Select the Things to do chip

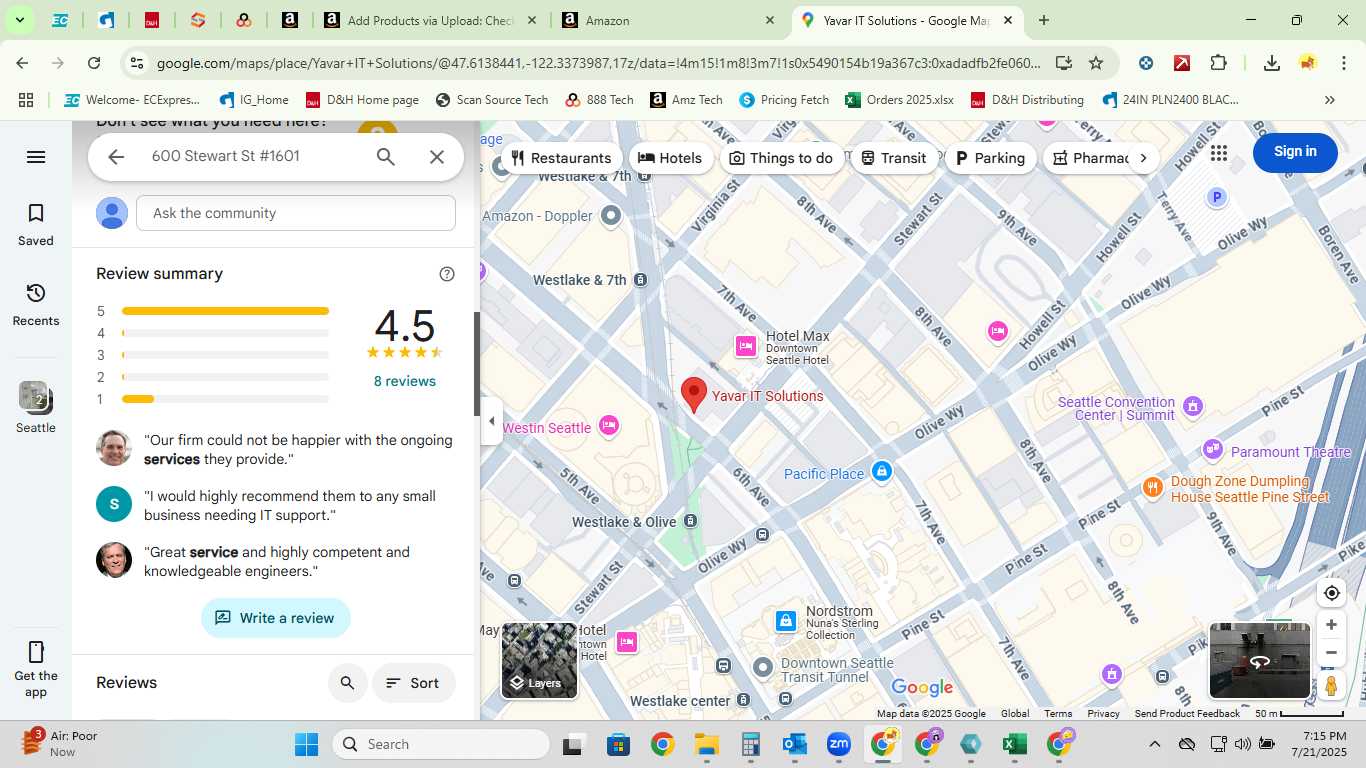[x=781, y=158]
